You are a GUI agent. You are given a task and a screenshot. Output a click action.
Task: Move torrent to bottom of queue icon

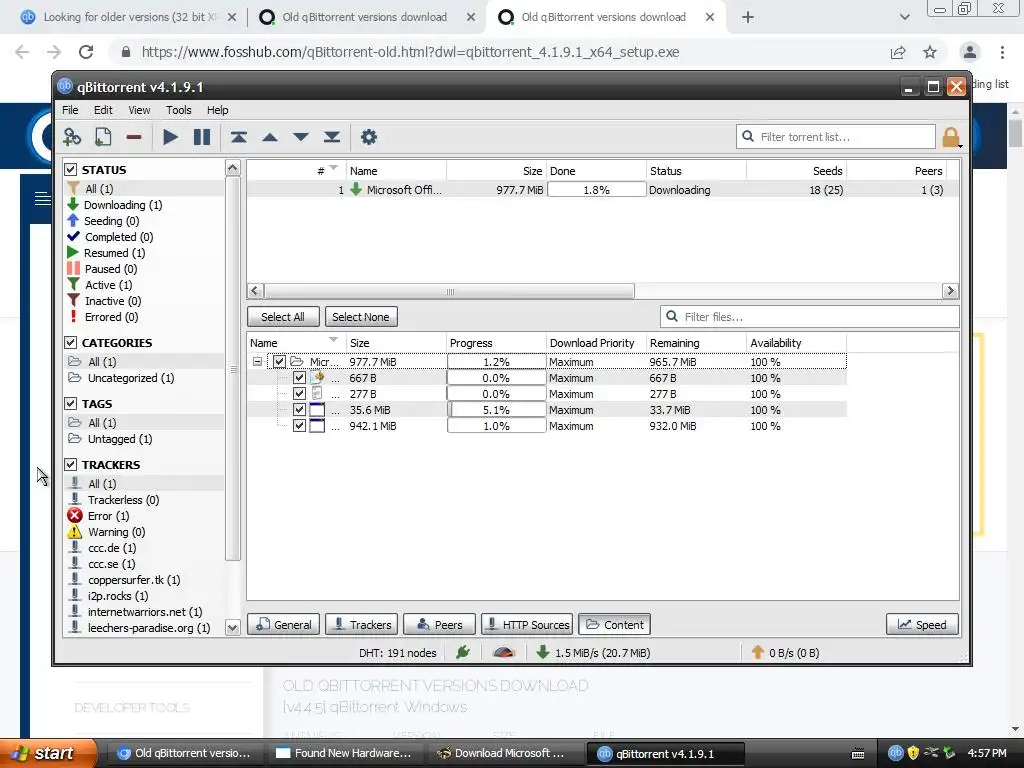332,137
